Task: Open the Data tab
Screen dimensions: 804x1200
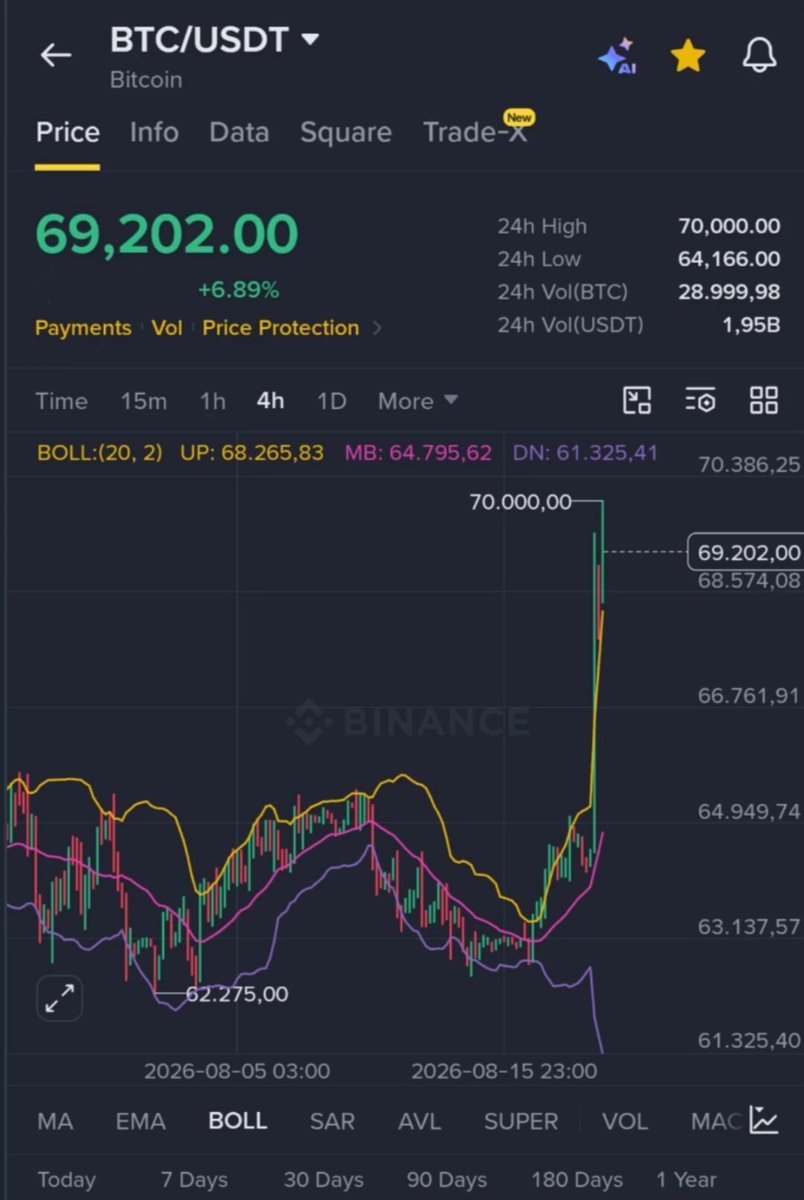Action: tap(239, 133)
